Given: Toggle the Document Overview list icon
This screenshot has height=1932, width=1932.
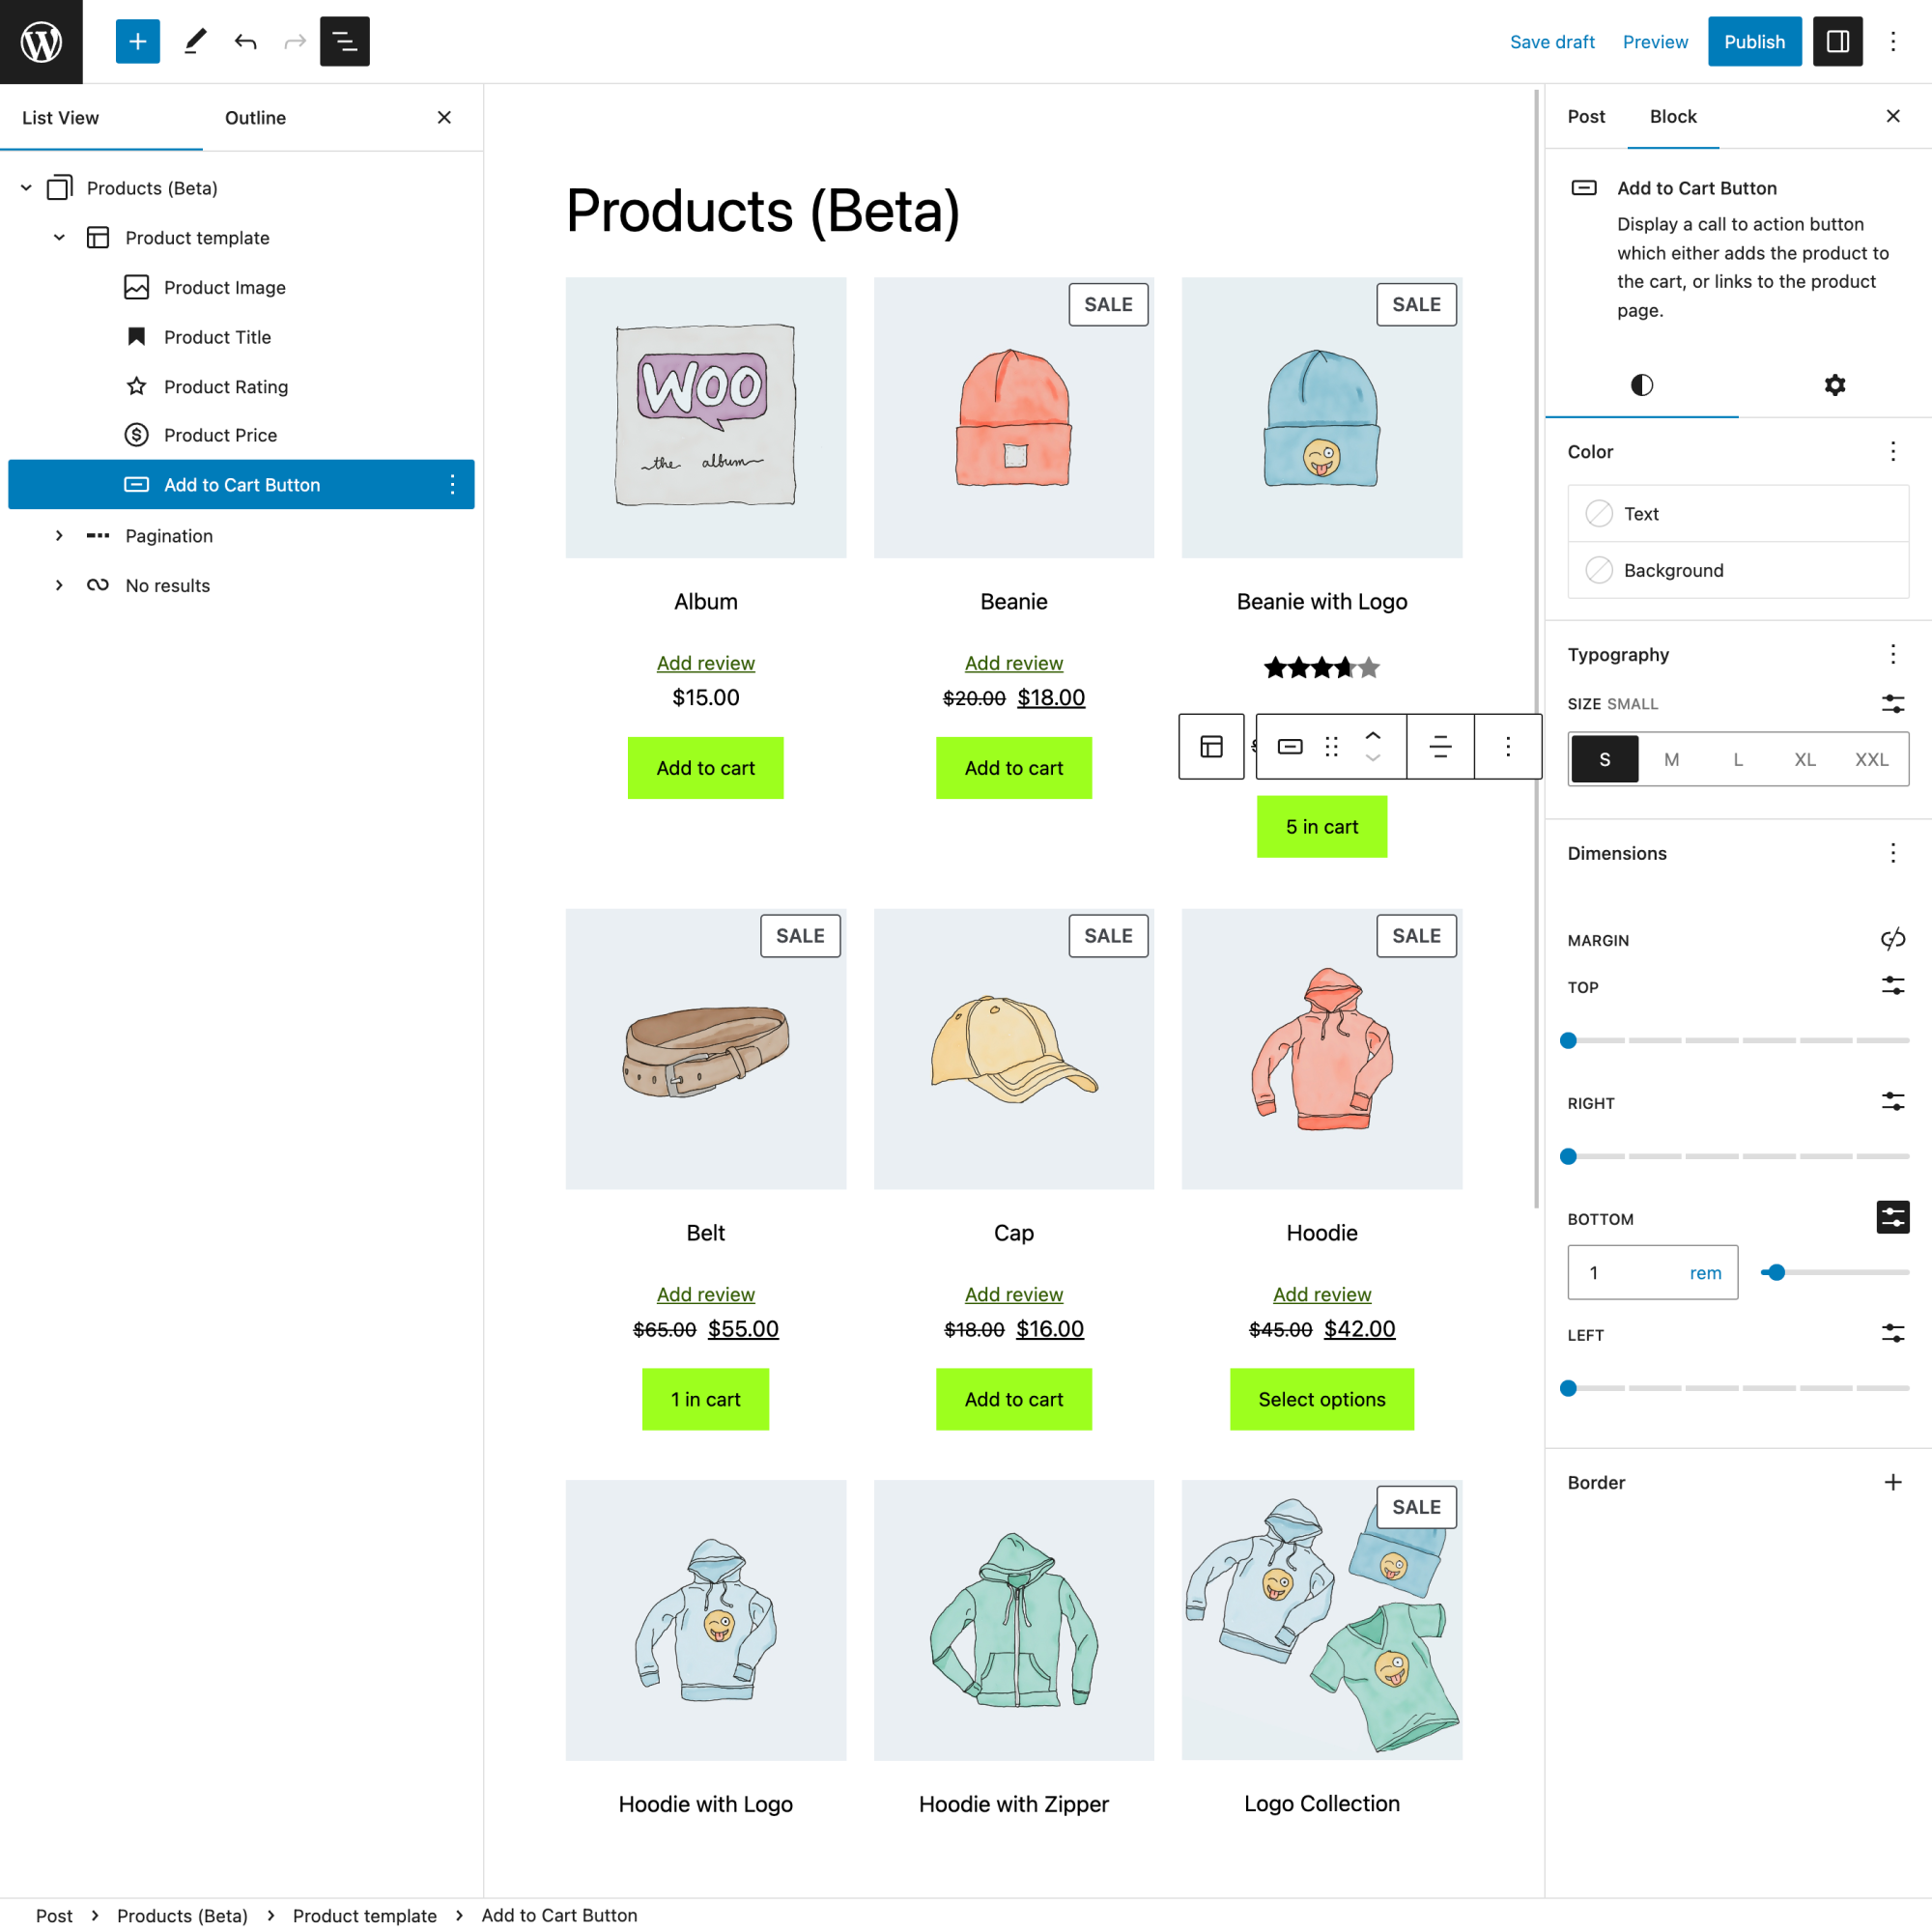Looking at the screenshot, I should click(x=344, y=41).
